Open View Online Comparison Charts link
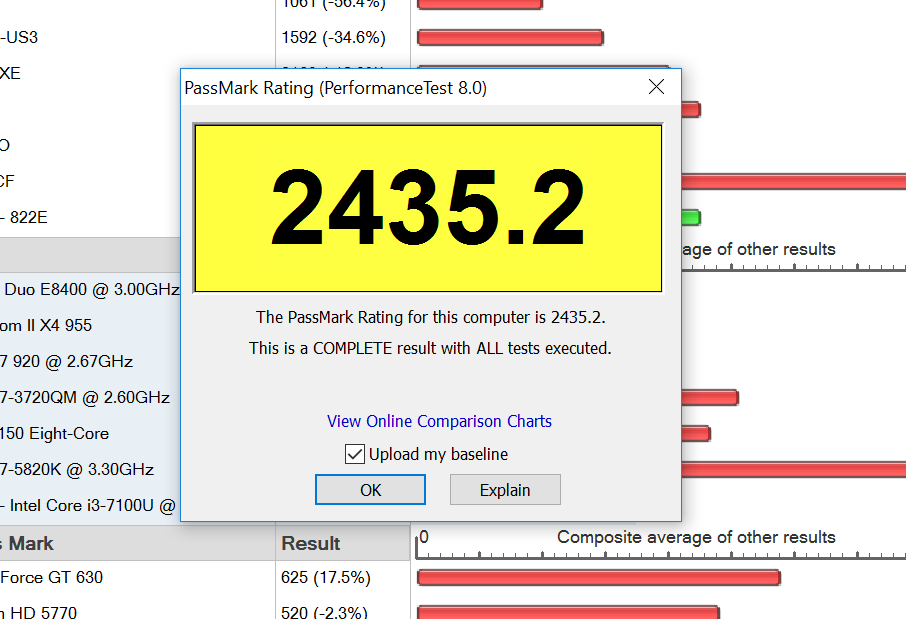The image size is (906, 619). (439, 421)
